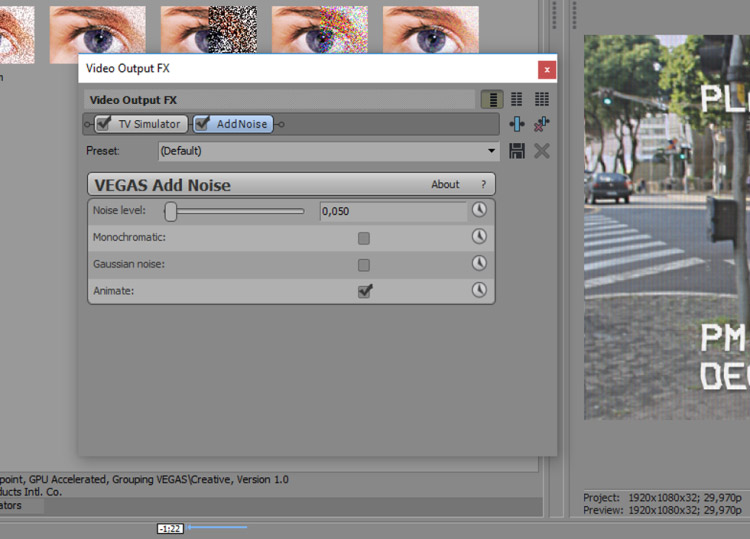This screenshot has height=539, width=750.
Task: Switch to two-column view icon
Action: point(517,99)
